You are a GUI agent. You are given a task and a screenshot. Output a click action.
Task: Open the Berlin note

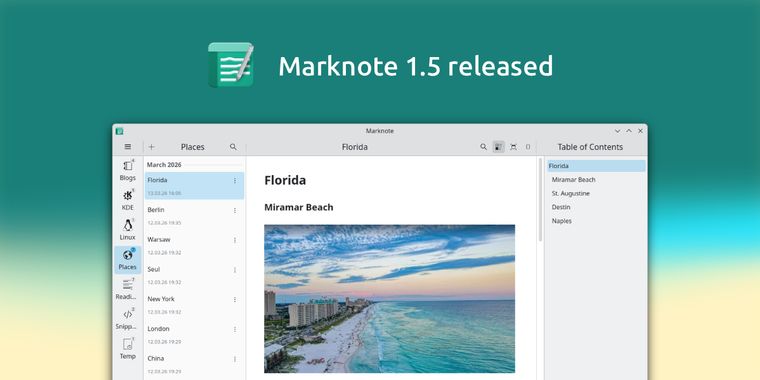194,216
